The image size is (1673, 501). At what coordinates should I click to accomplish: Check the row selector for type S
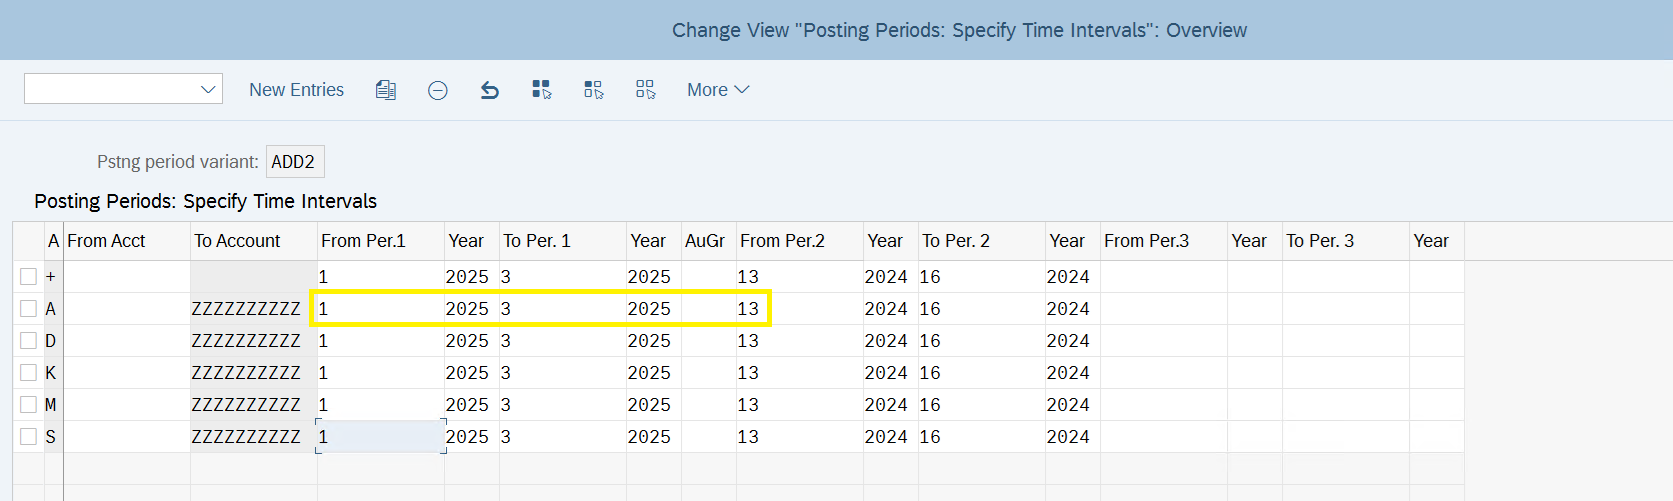[x=28, y=437]
